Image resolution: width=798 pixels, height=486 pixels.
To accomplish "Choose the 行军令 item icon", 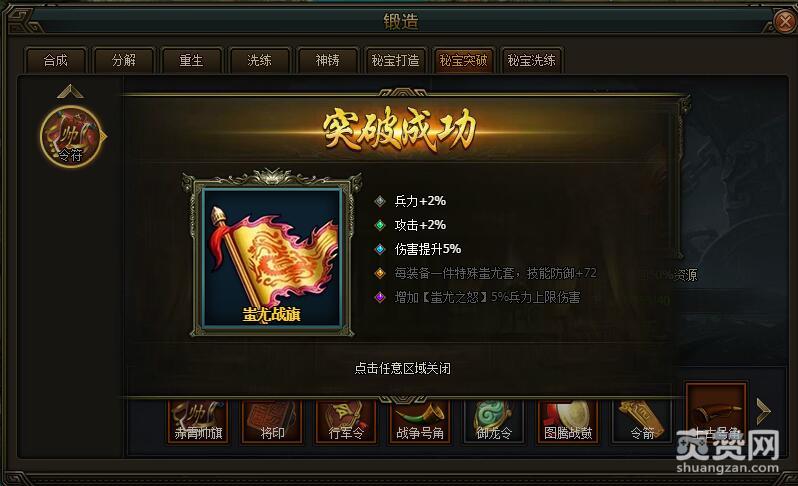I will click(346, 421).
